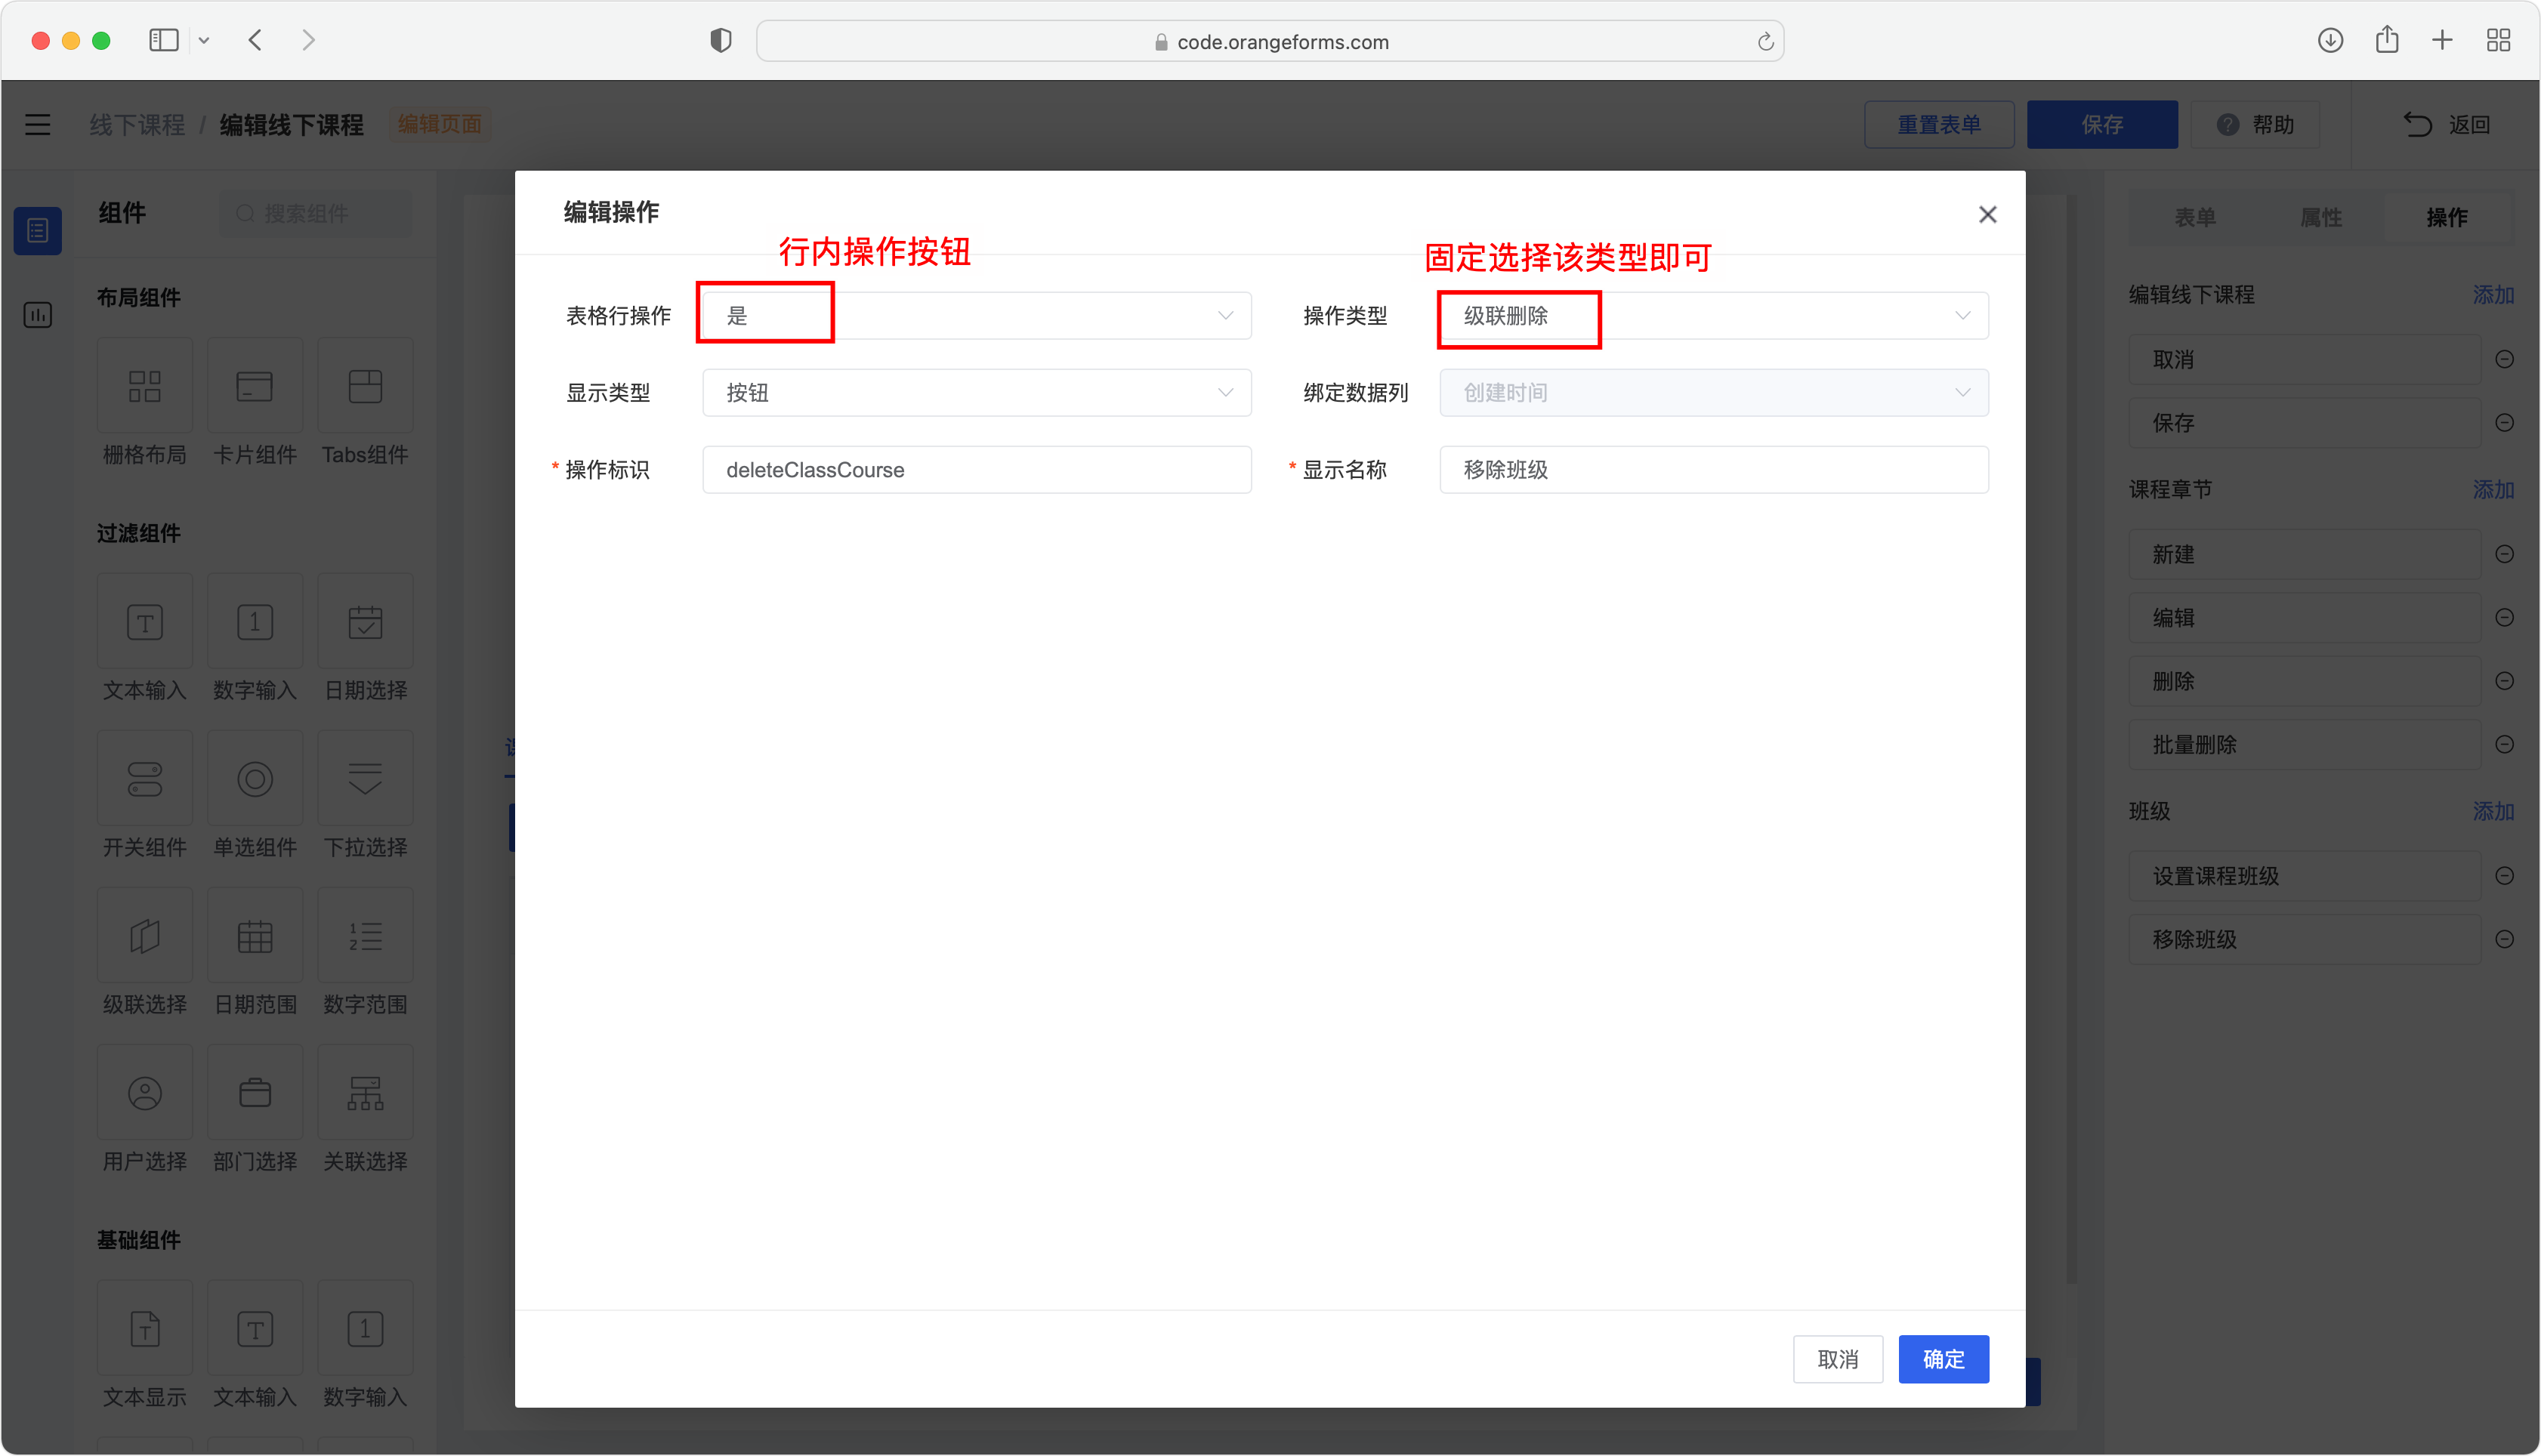Pick the 用户选择 user select component
The width and height of the screenshot is (2541, 1456).
(144, 1111)
